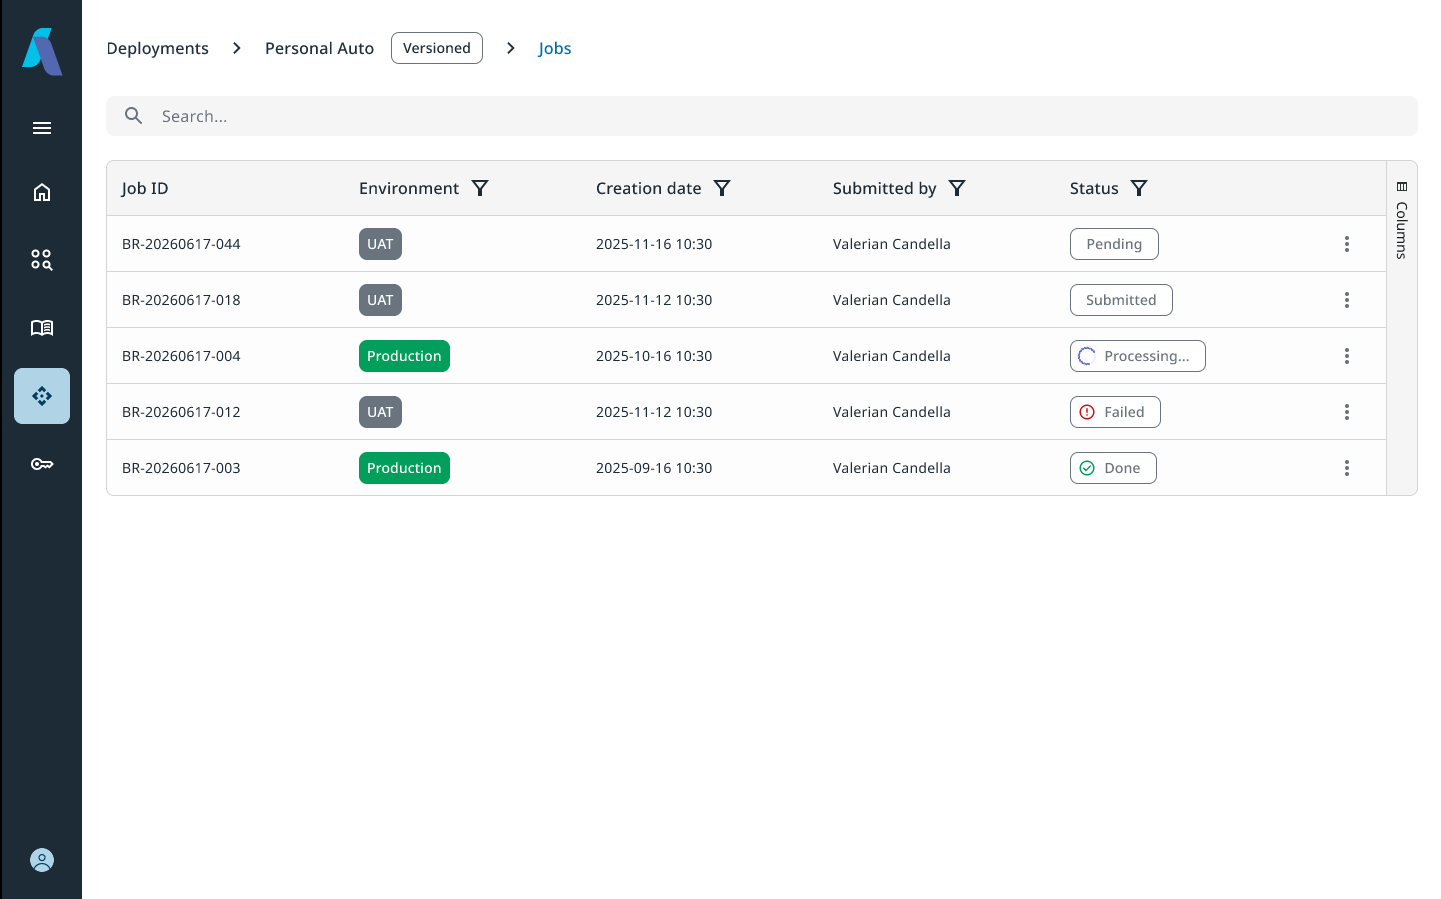Sort by the Creation date column header
This screenshot has height=899, width=1441.
click(649, 188)
